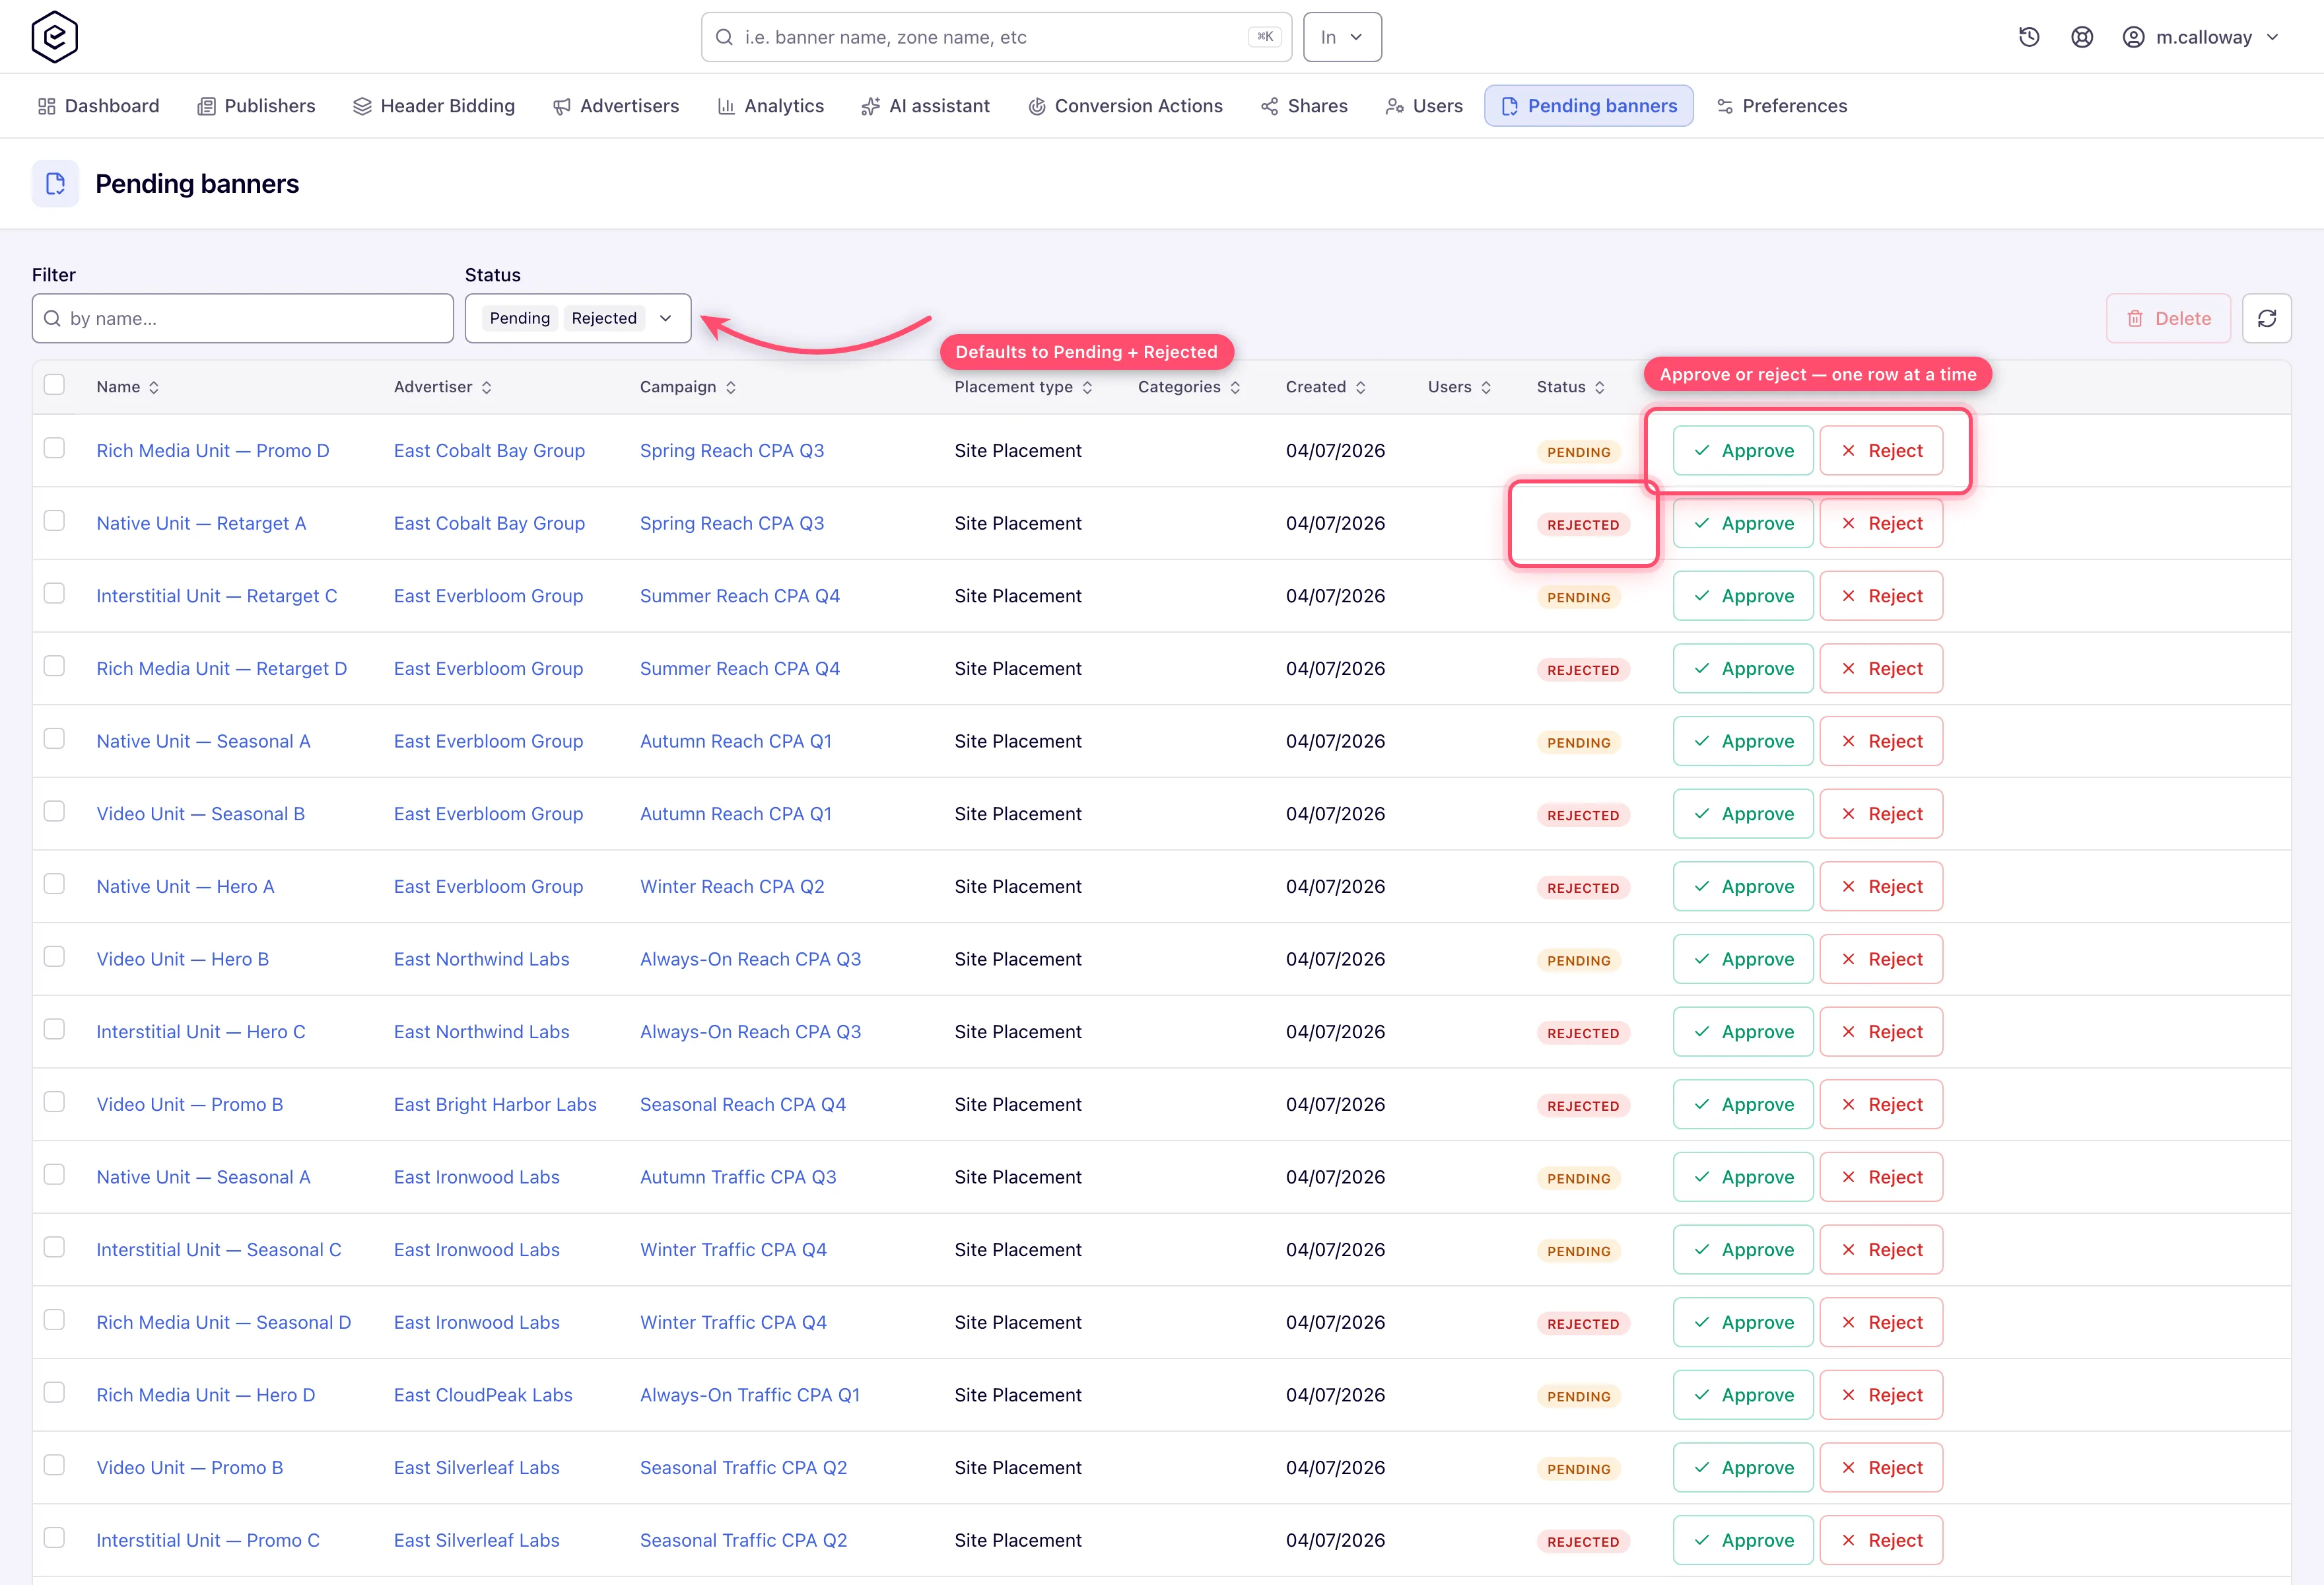Sort by Name column arrows
2324x1585 pixels.
click(x=154, y=387)
